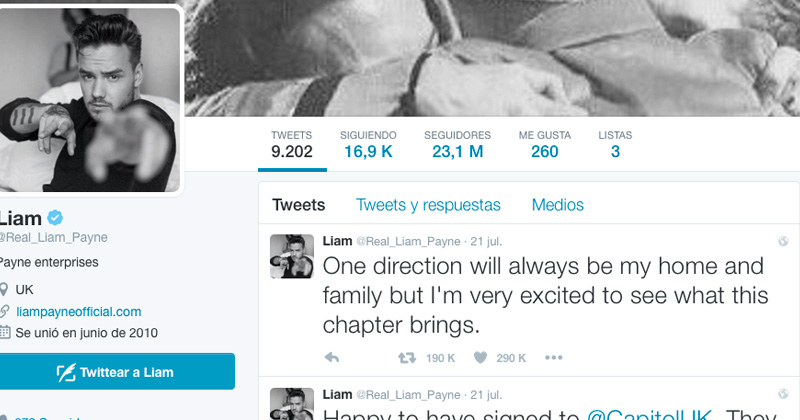Open the Tweets y respuestas tab
The image size is (800, 420).
pyautogui.click(x=428, y=205)
